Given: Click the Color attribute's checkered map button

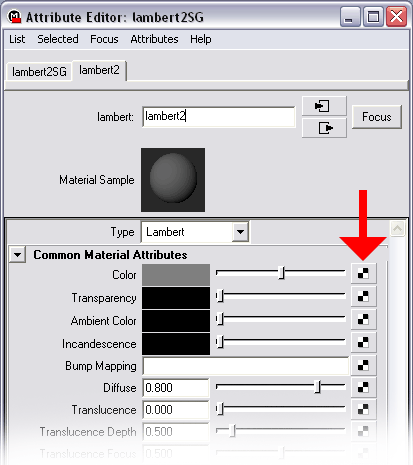Looking at the screenshot, I should [363, 274].
